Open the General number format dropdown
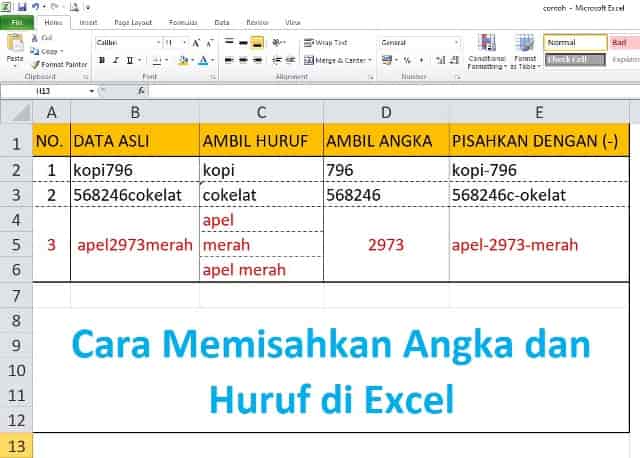This screenshot has height=458, width=640. [456, 42]
